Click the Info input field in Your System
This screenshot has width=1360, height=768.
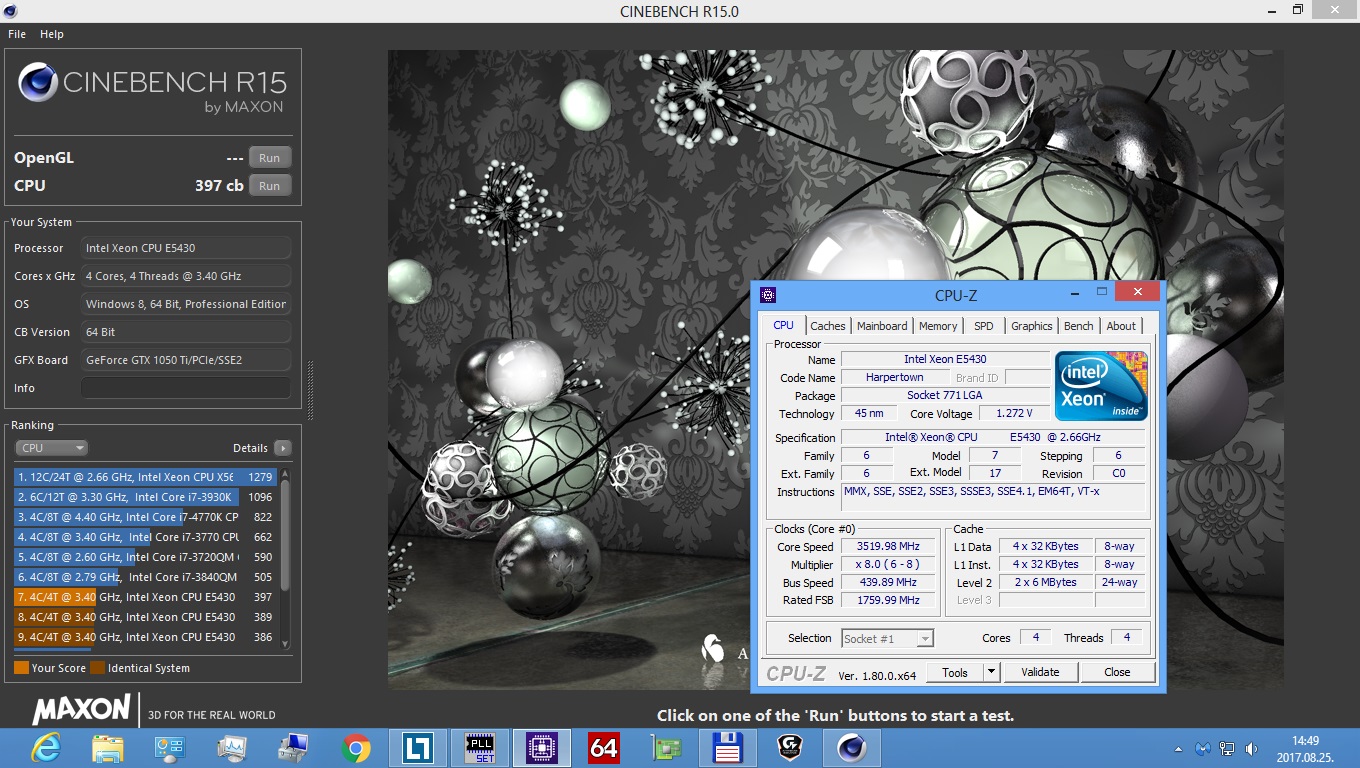click(x=186, y=388)
